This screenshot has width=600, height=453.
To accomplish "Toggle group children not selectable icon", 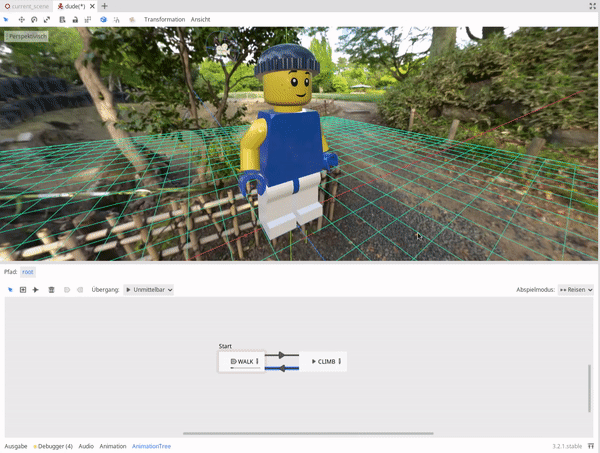I will click(x=88, y=20).
